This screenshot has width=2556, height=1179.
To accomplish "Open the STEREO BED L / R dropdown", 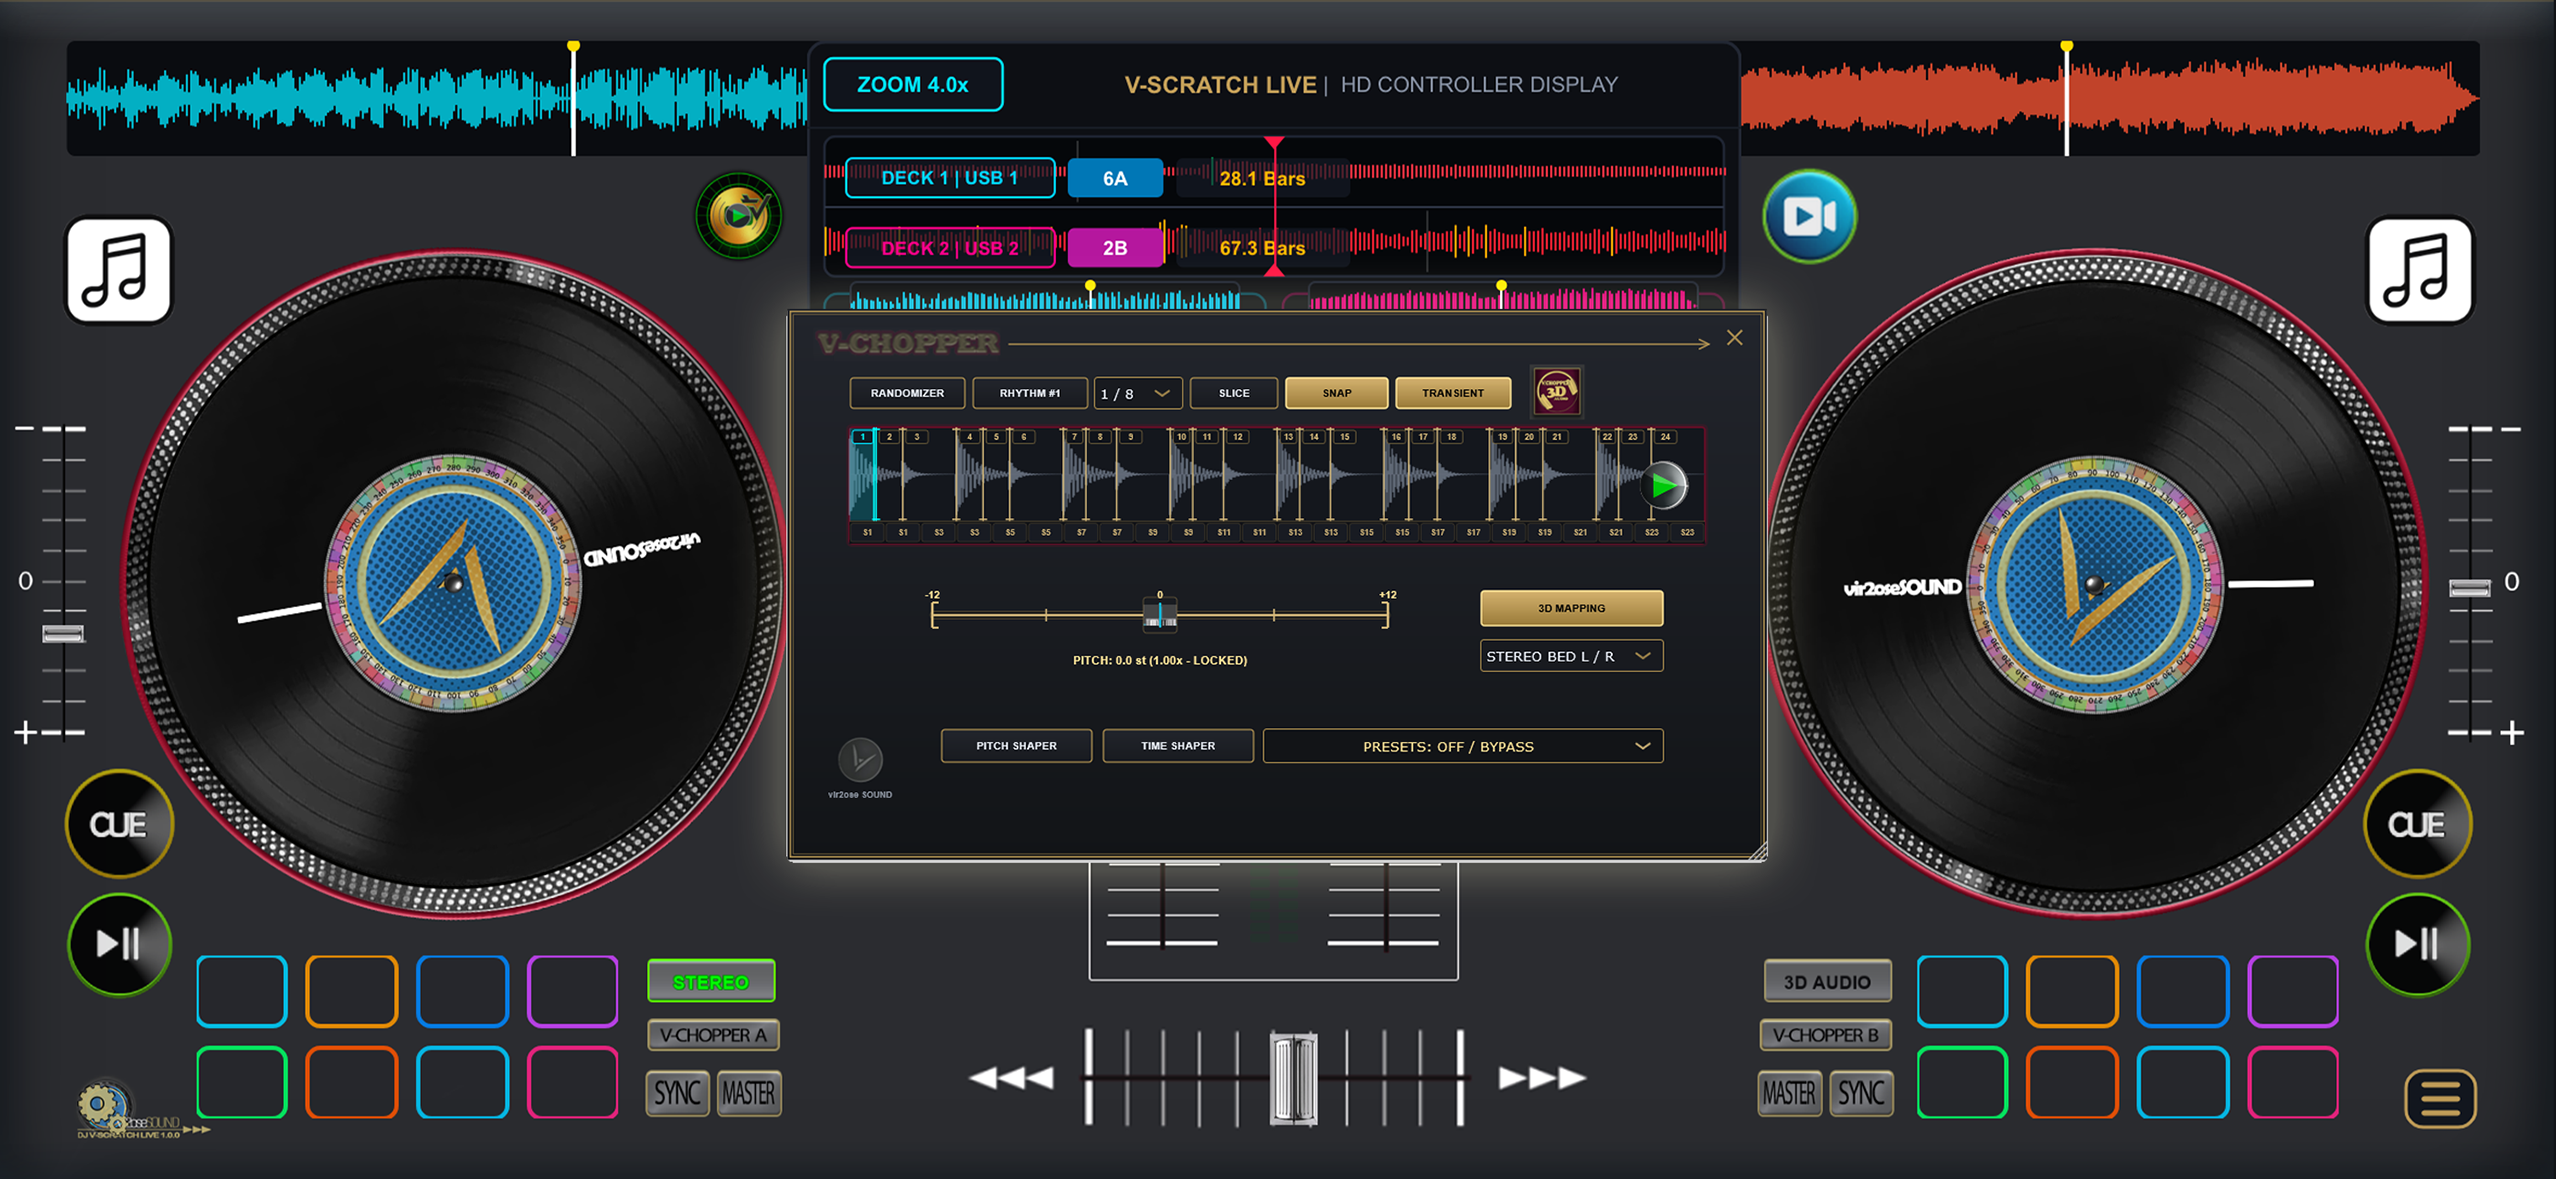I will pos(1571,656).
